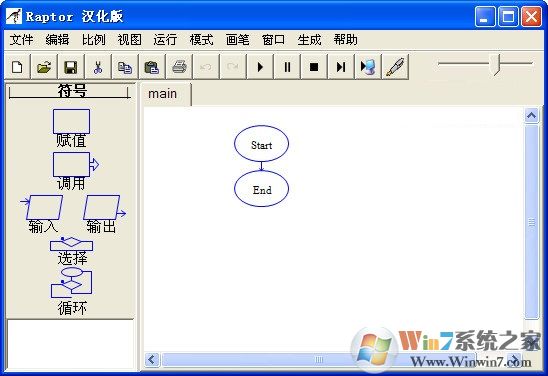Click the Print toolbar icon
548x376 pixels.
click(179, 66)
